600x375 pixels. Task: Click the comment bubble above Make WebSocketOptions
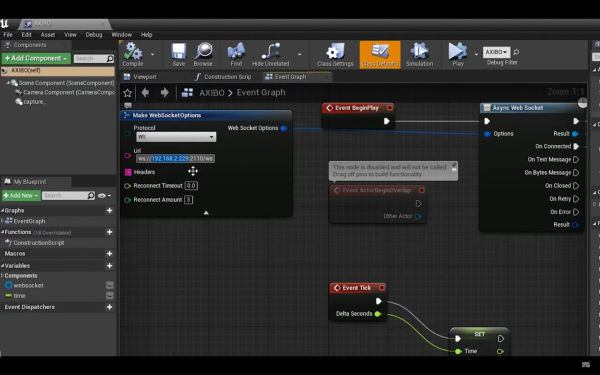tap(128, 105)
